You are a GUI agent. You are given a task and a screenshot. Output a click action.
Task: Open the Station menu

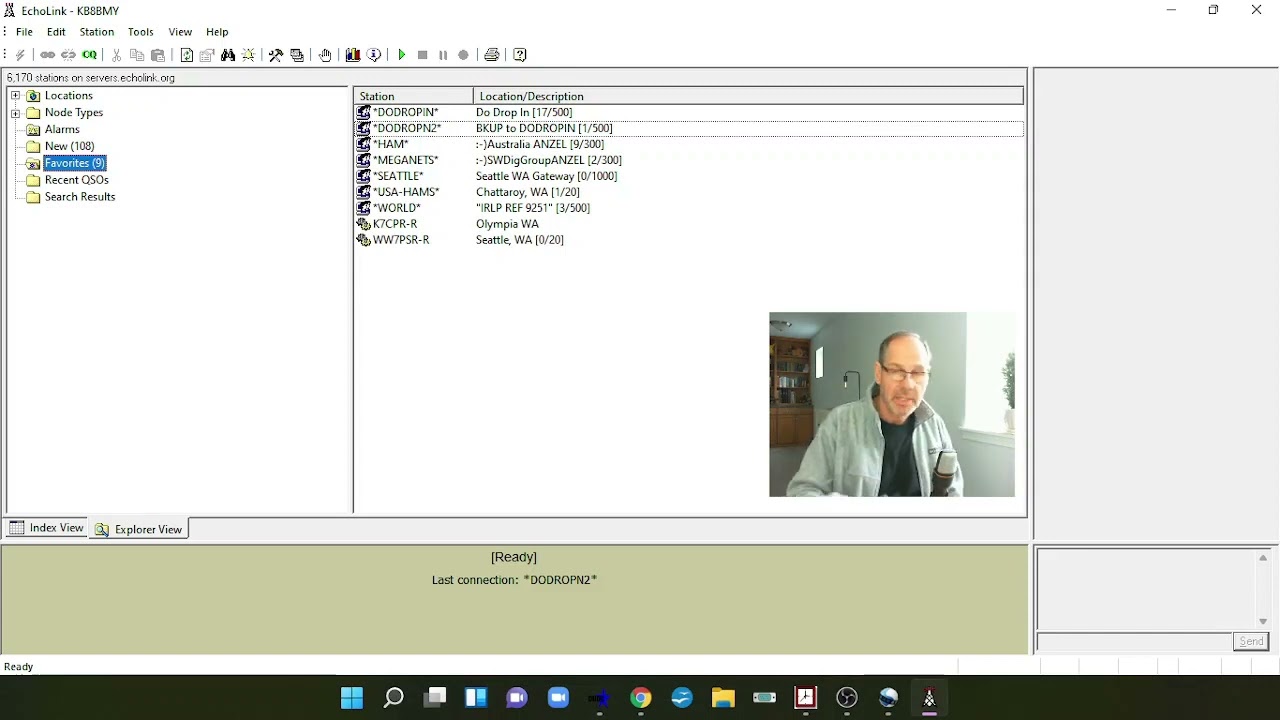pos(97,32)
